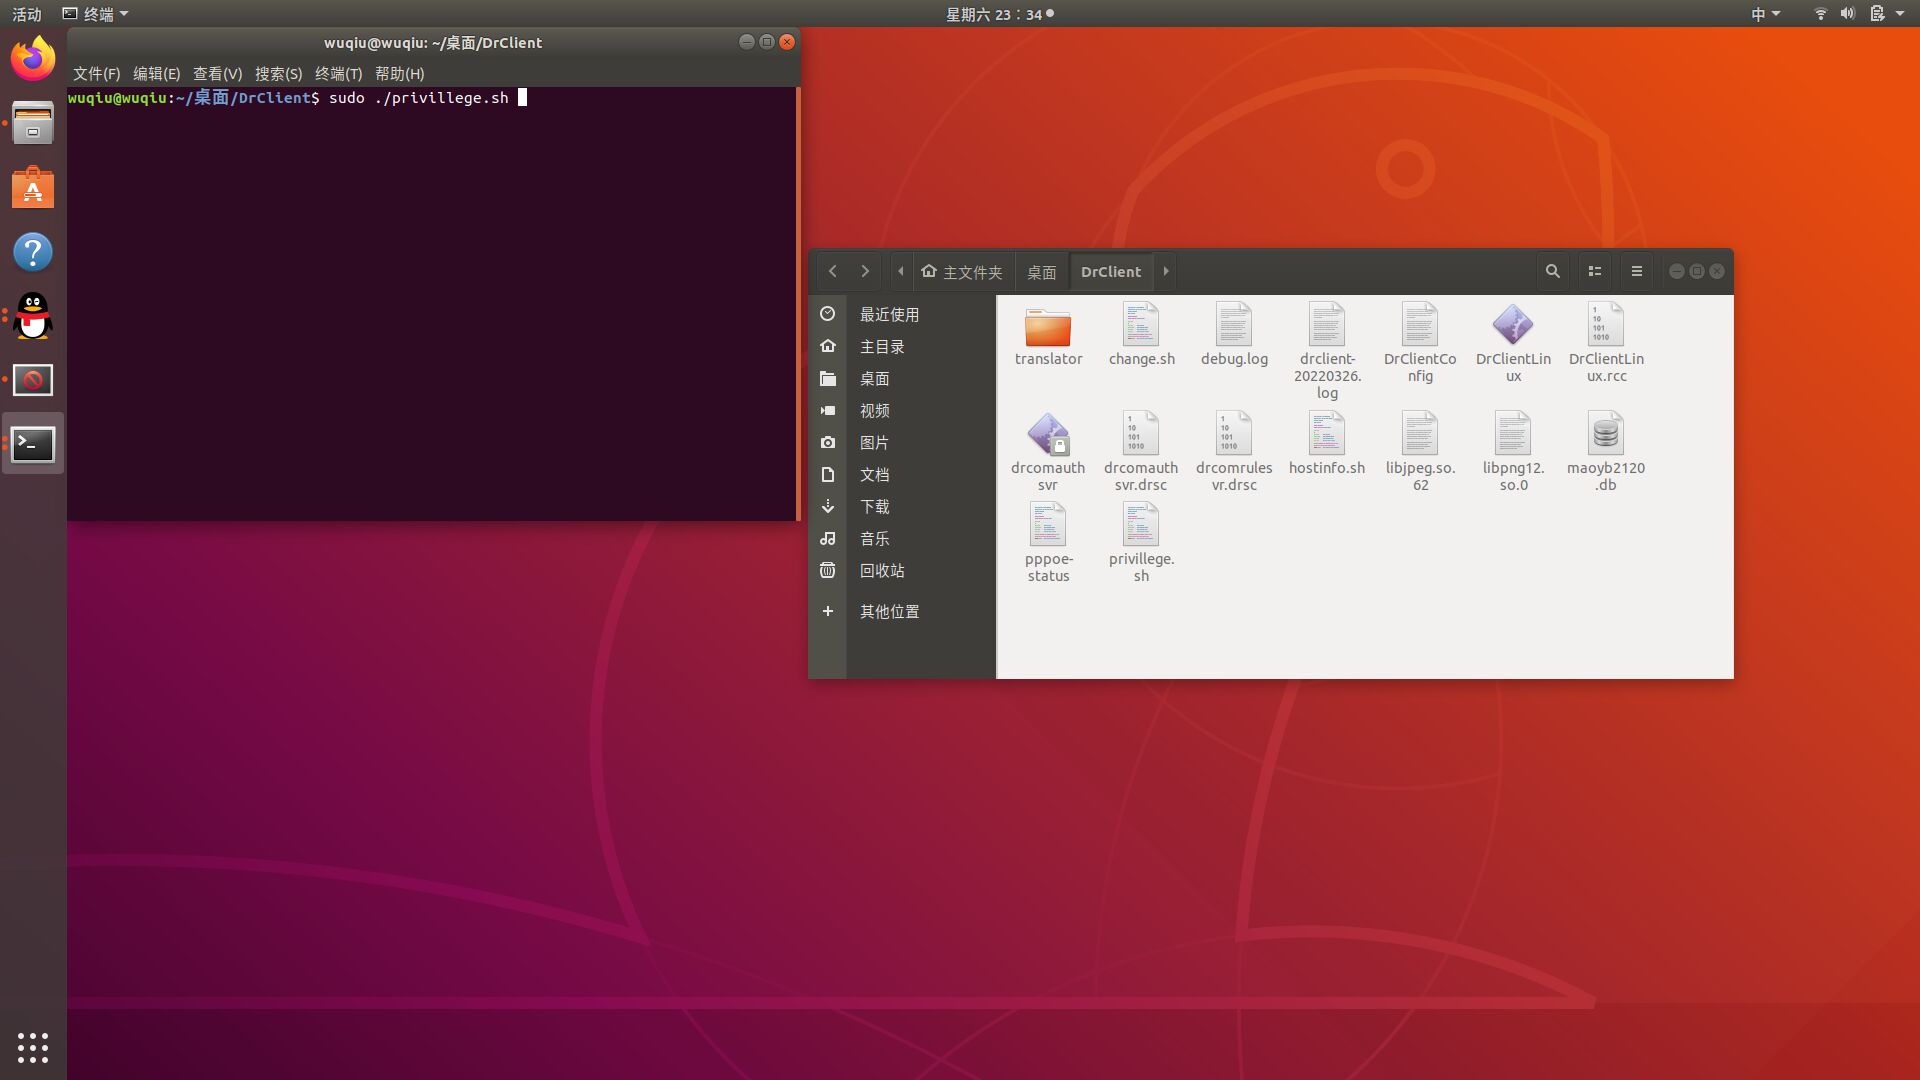The image size is (1920, 1080).
Task: Open Show Applications grid
Action: (x=33, y=1047)
